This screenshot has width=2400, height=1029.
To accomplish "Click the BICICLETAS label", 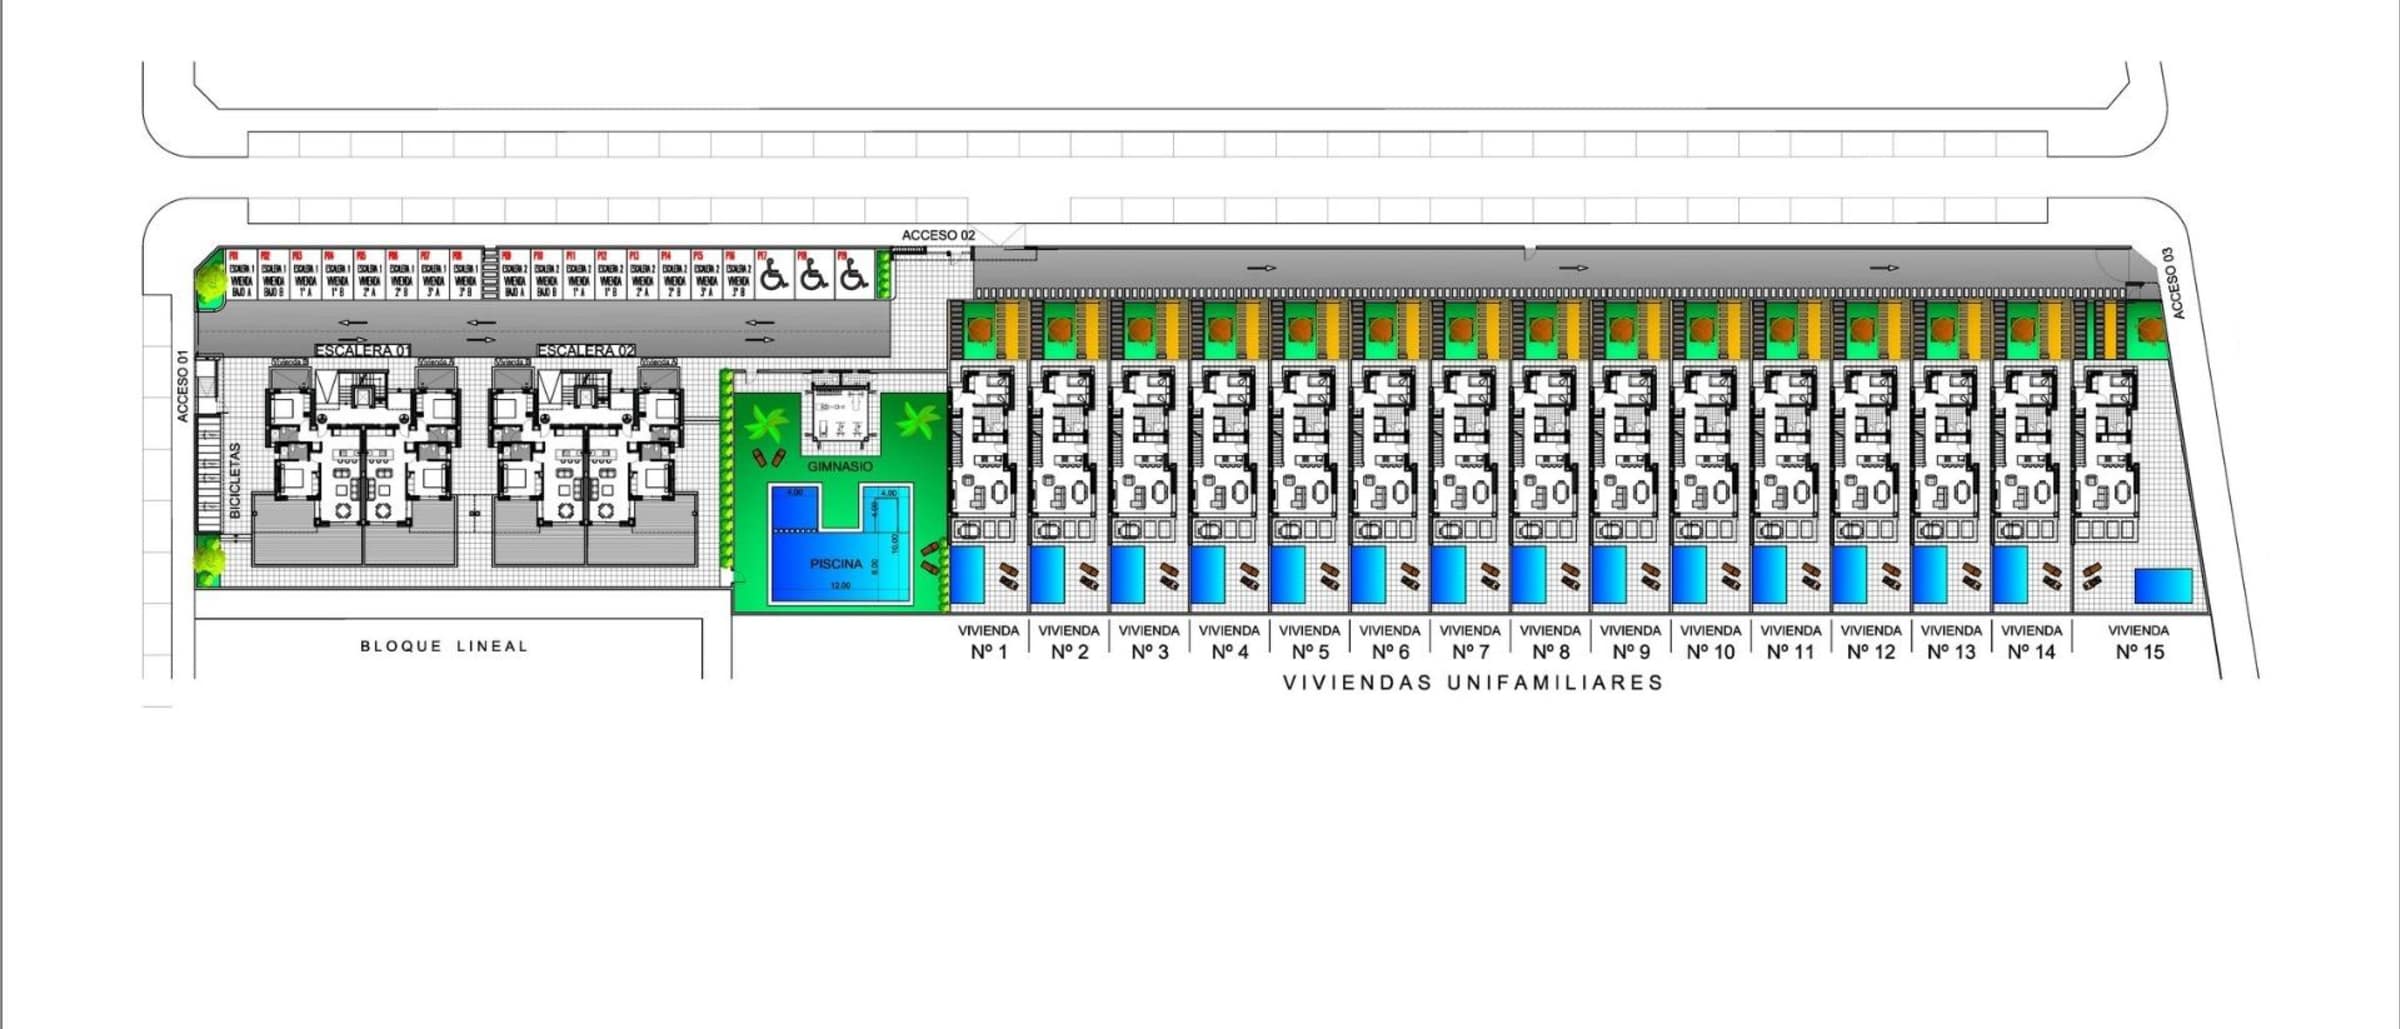I will (235, 481).
